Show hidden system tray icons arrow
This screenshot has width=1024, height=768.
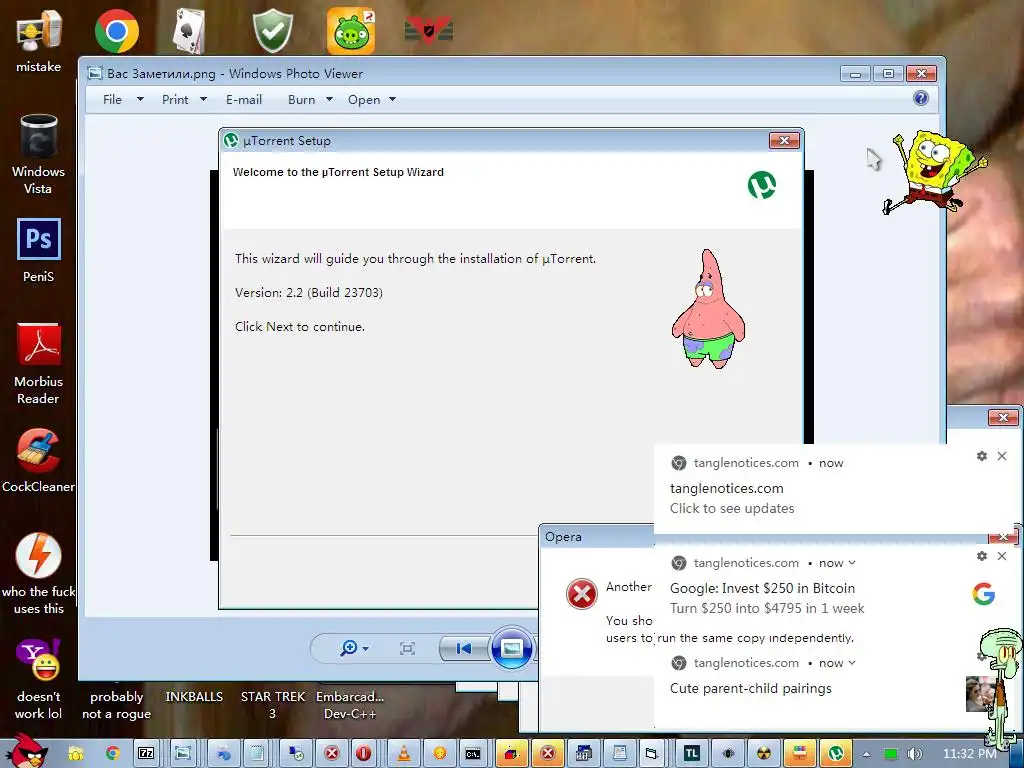click(866, 754)
